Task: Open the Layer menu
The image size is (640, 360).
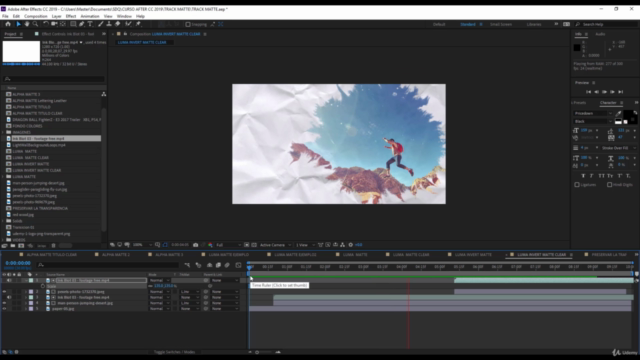Action: pos(56,16)
